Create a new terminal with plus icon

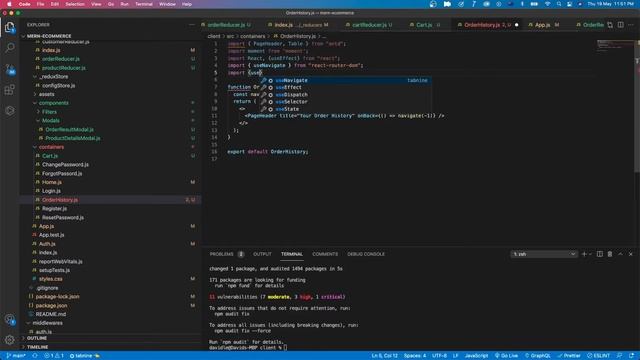[584, 254]
